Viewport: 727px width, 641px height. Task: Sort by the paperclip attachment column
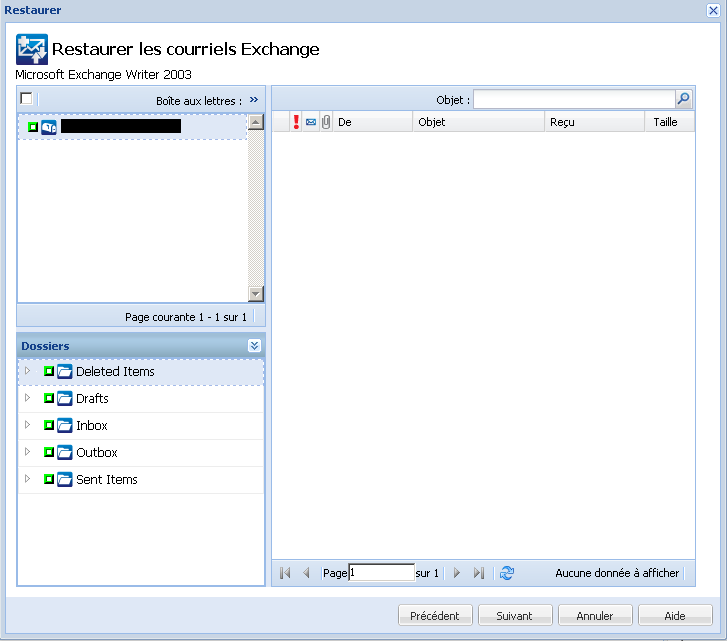[325, 122]
